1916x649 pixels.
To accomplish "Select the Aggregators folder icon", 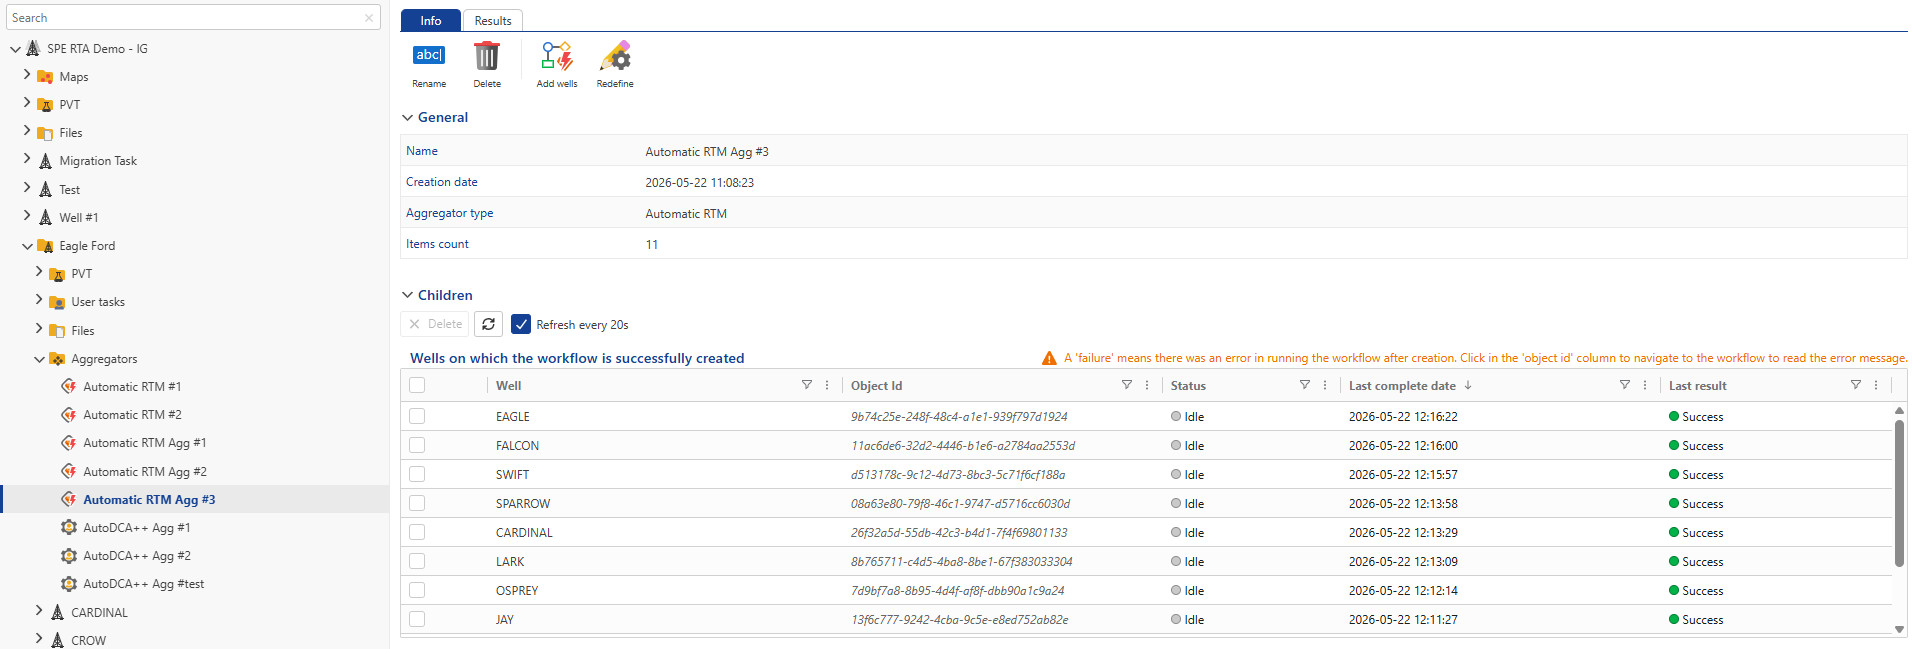I will pos(57,359).
